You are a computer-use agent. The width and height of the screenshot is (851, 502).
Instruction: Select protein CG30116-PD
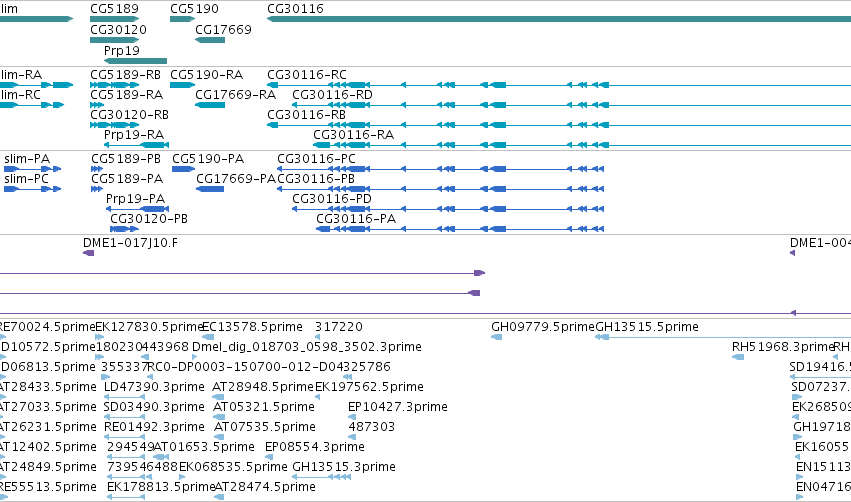[332, 199]
